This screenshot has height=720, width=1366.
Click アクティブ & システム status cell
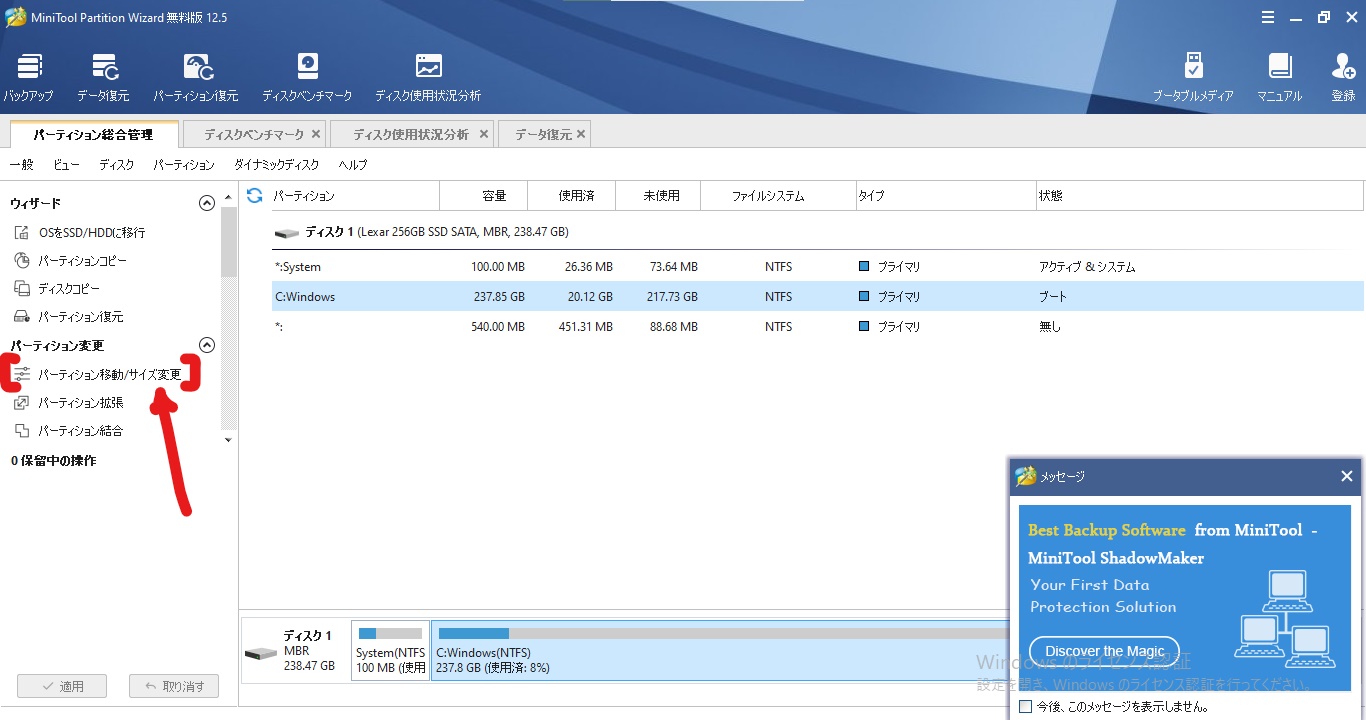tap(1087, 267)
